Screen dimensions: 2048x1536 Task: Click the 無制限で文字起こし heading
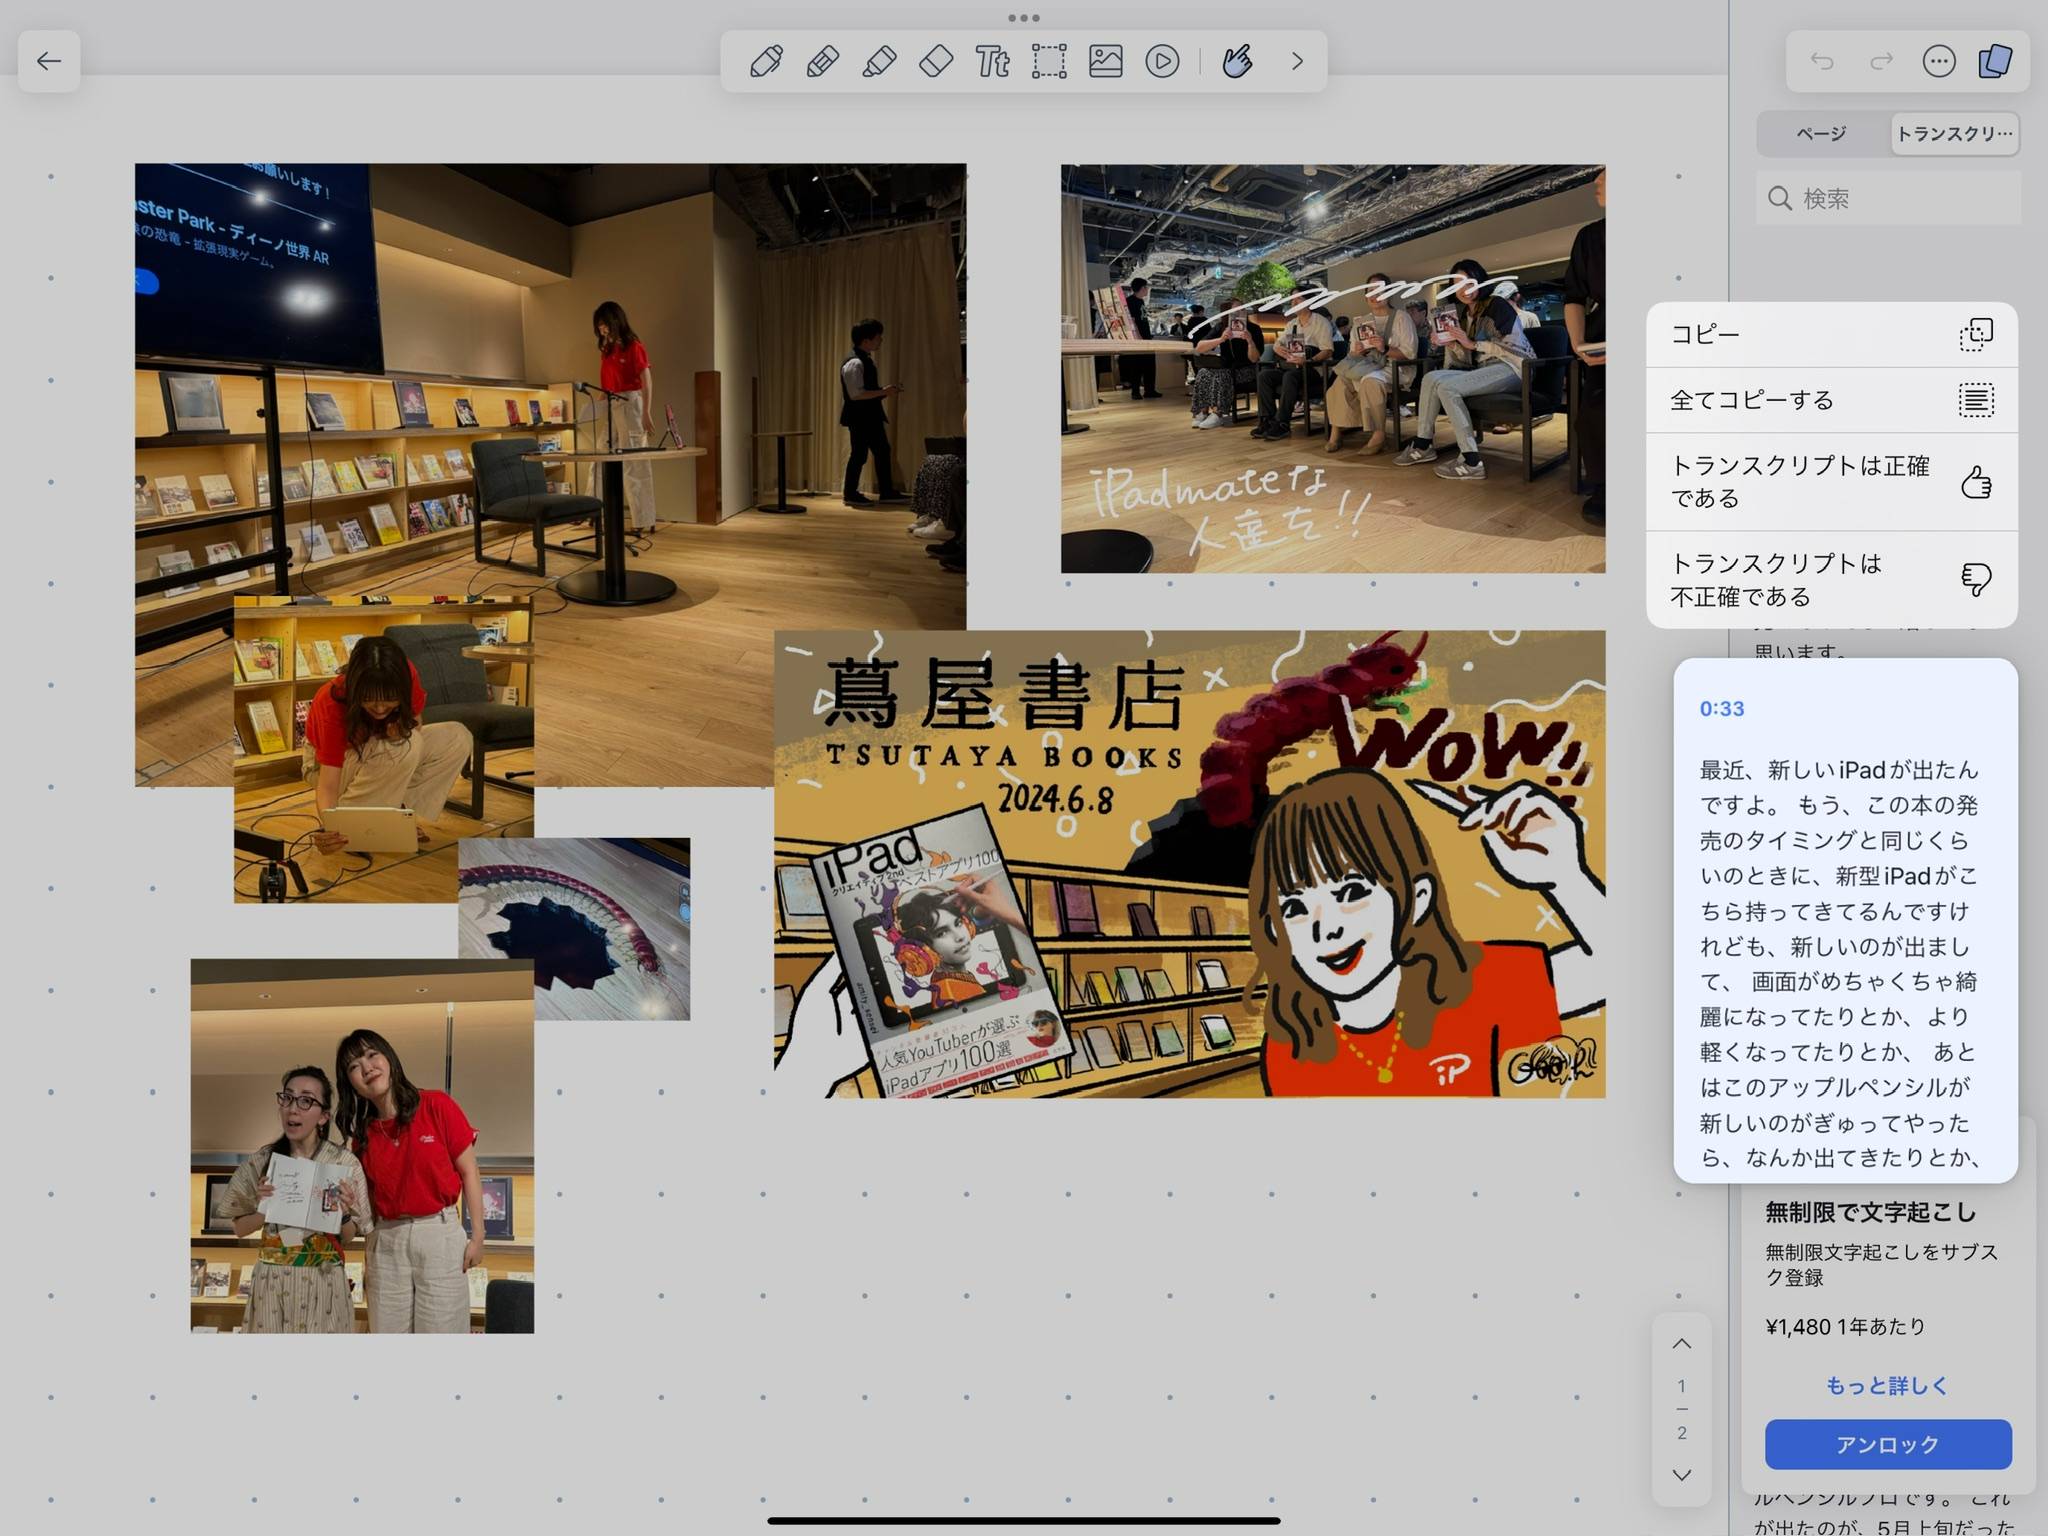(1871, 1212)
